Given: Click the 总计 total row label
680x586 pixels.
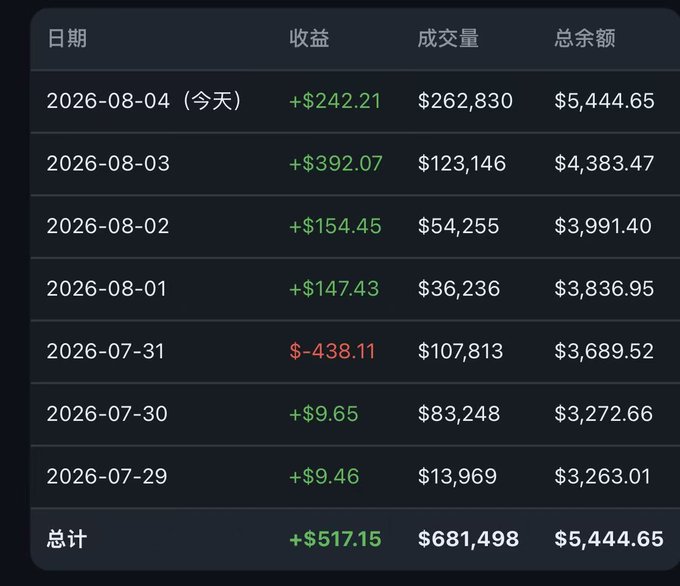Looking at the screenshot, I should 67,539.
